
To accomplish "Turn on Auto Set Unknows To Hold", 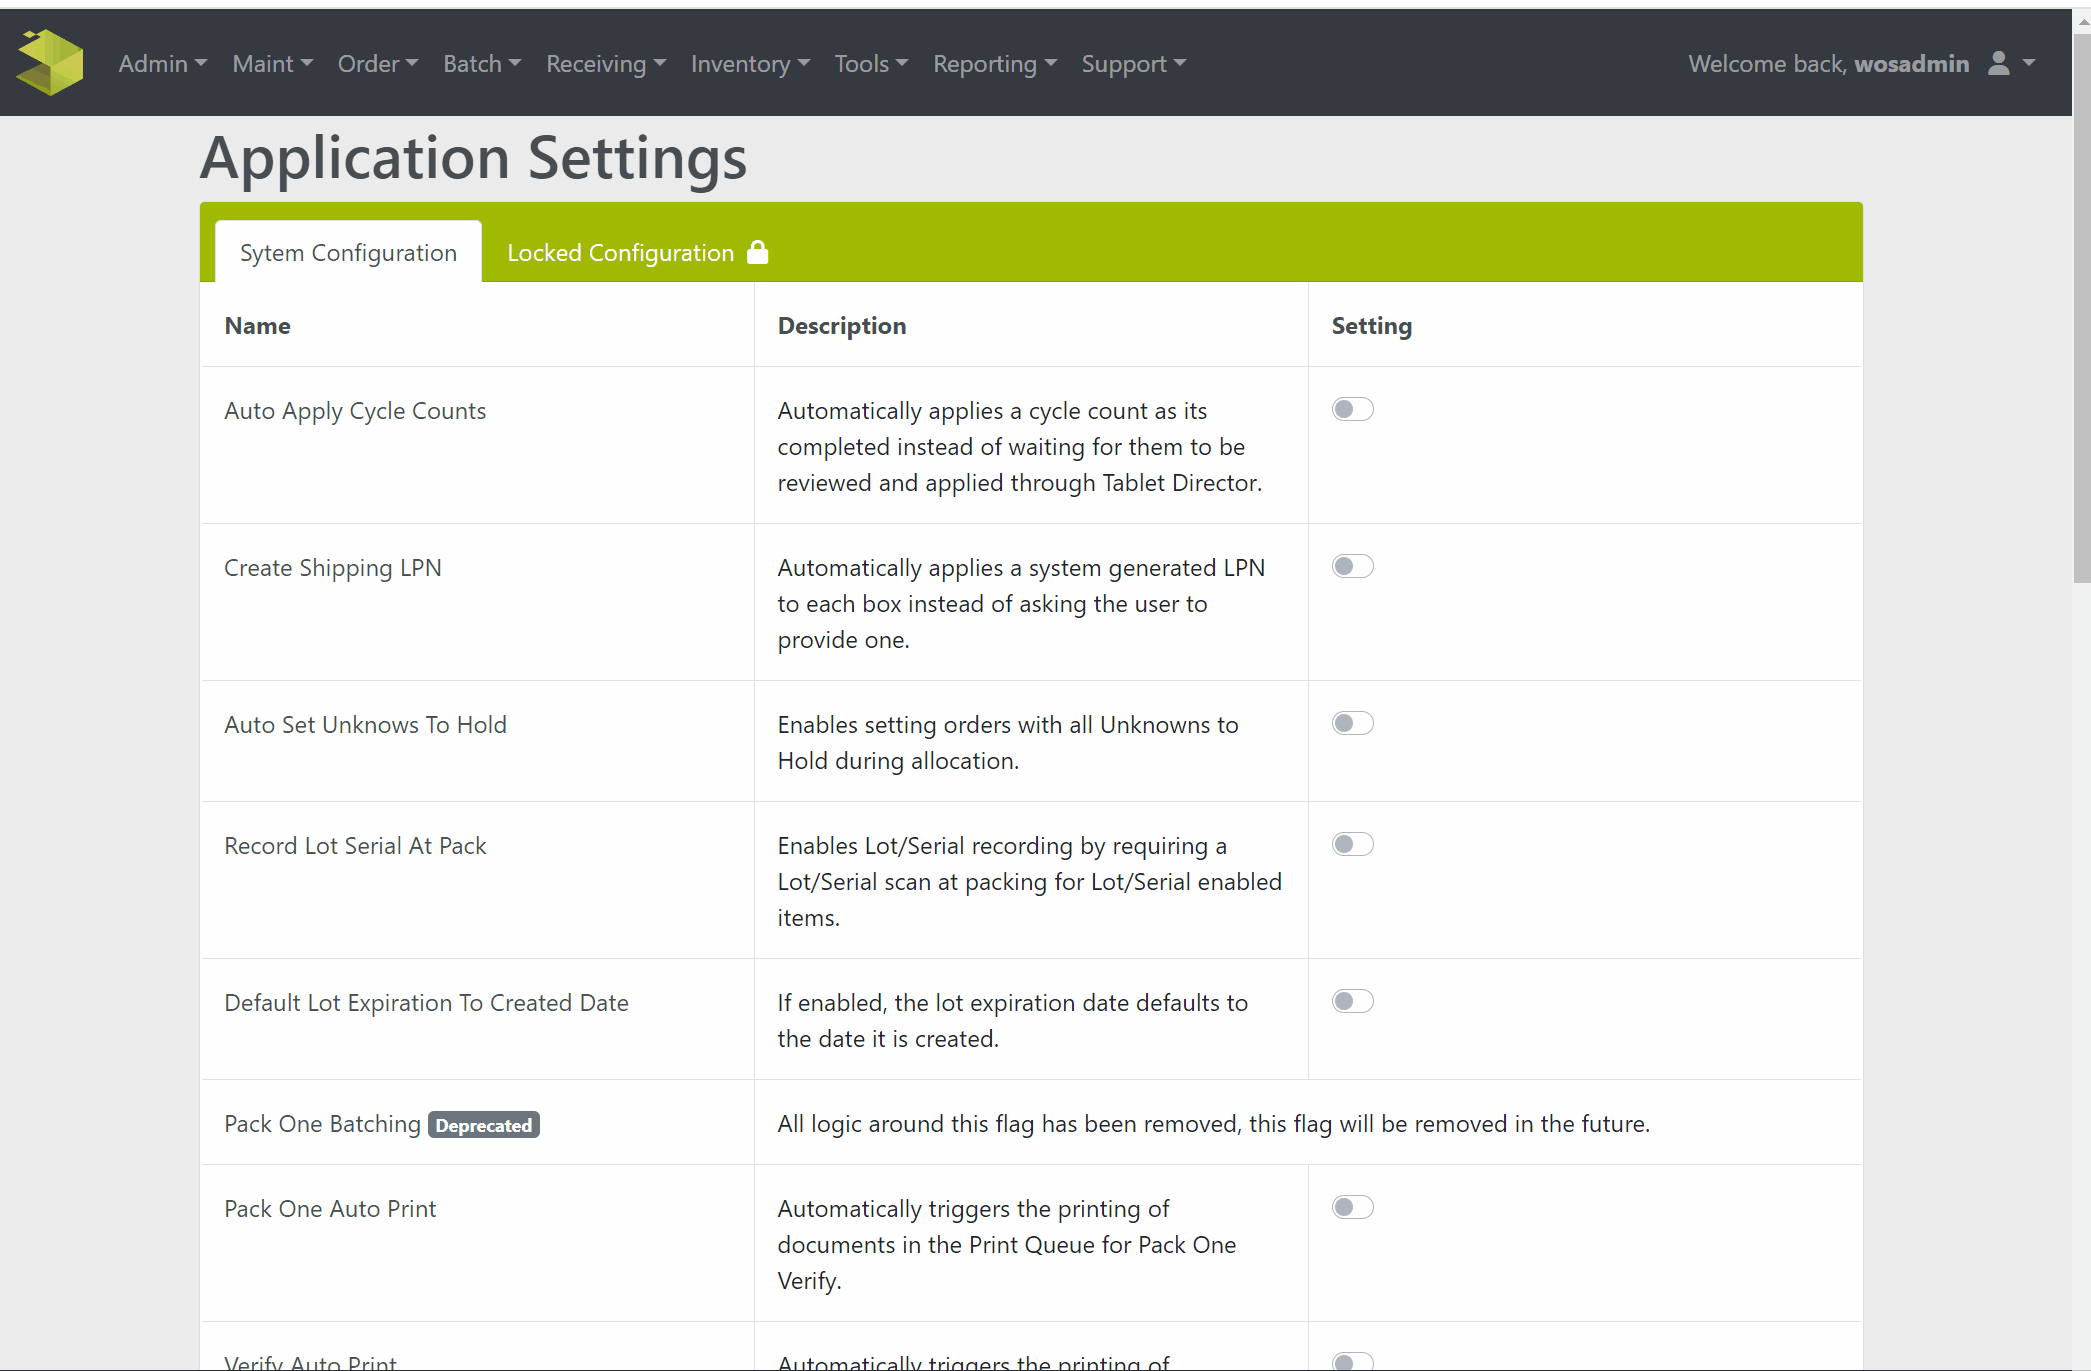I will [x=1352, y=723].
